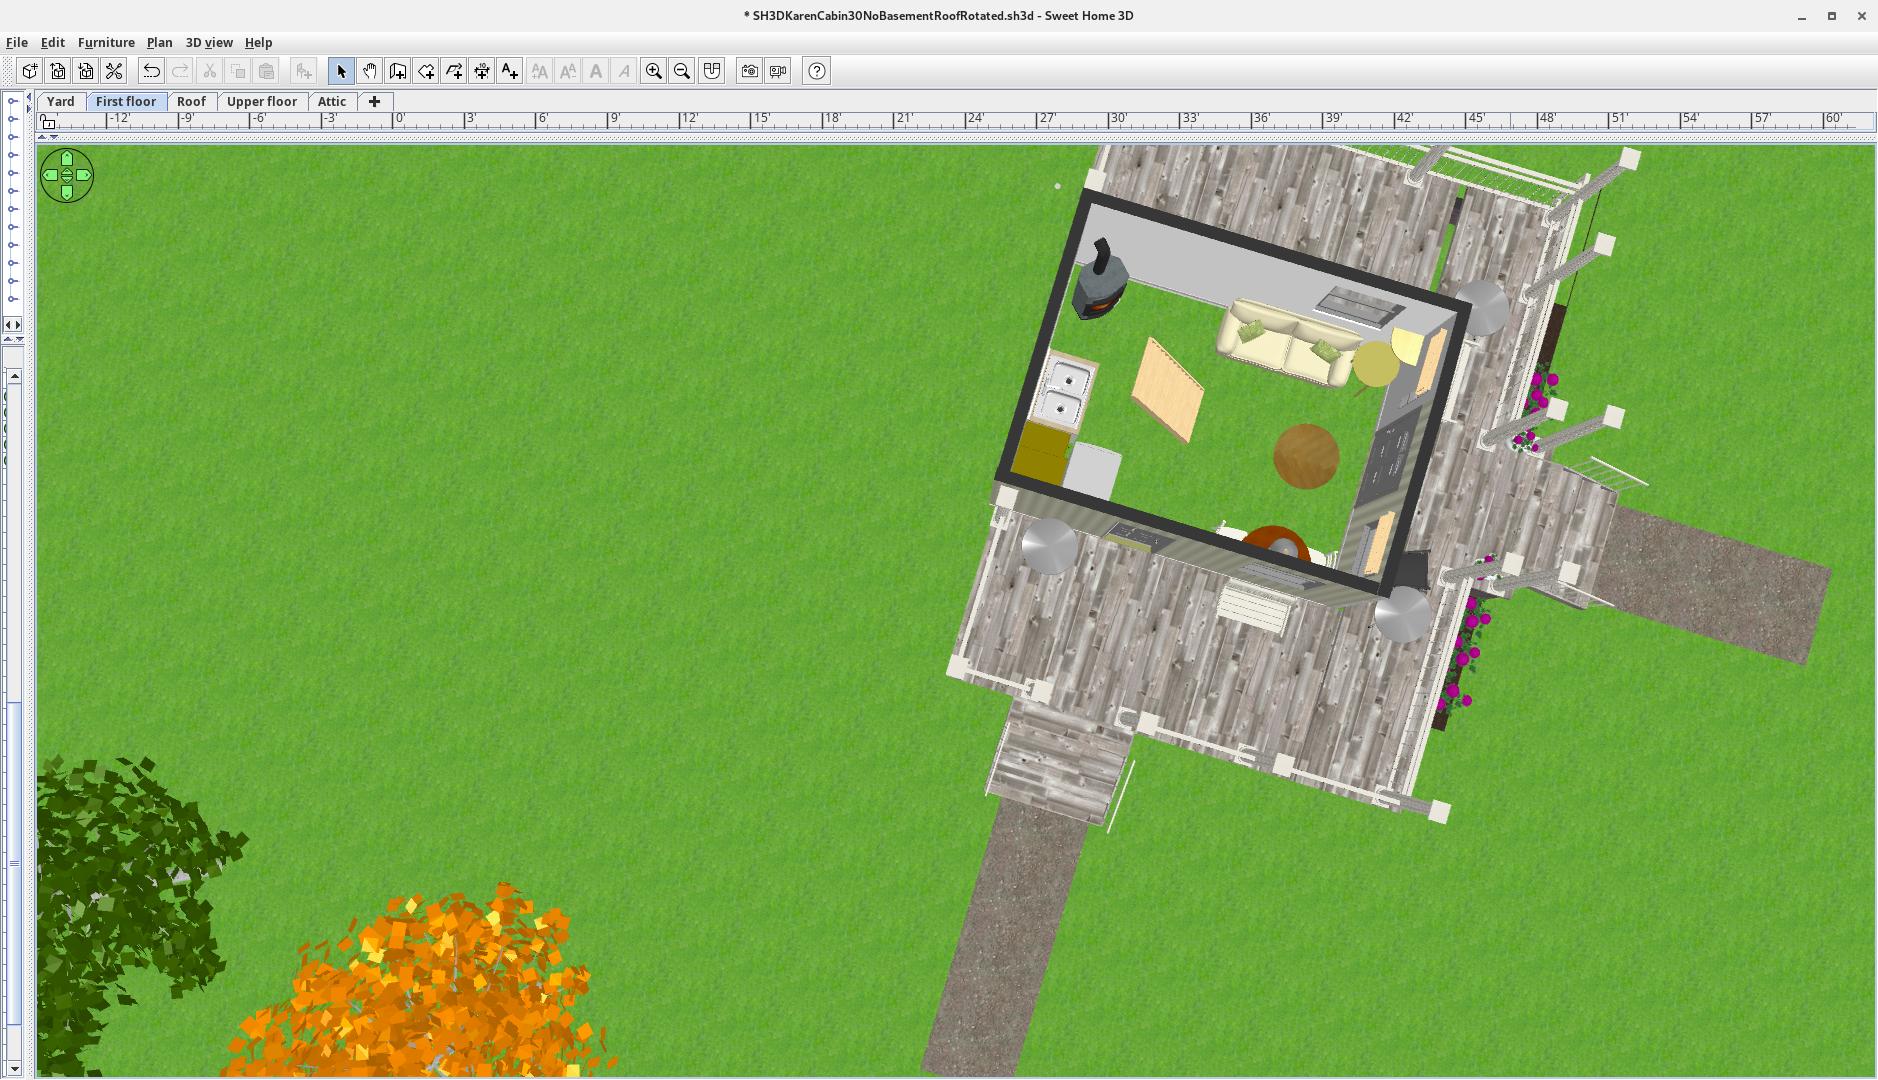
Task: Toggle magnetism with the magnet icon
Action: pos(711,71)
